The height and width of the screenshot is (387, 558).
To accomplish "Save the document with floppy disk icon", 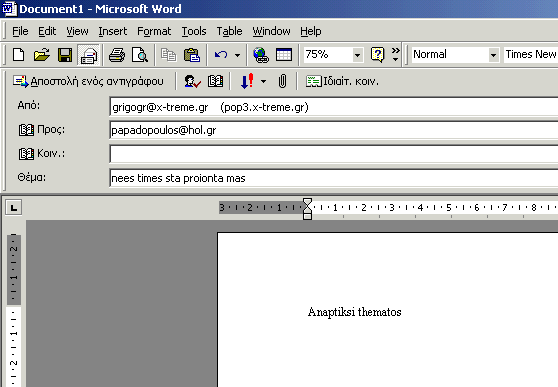I will (x=65, y=55).
